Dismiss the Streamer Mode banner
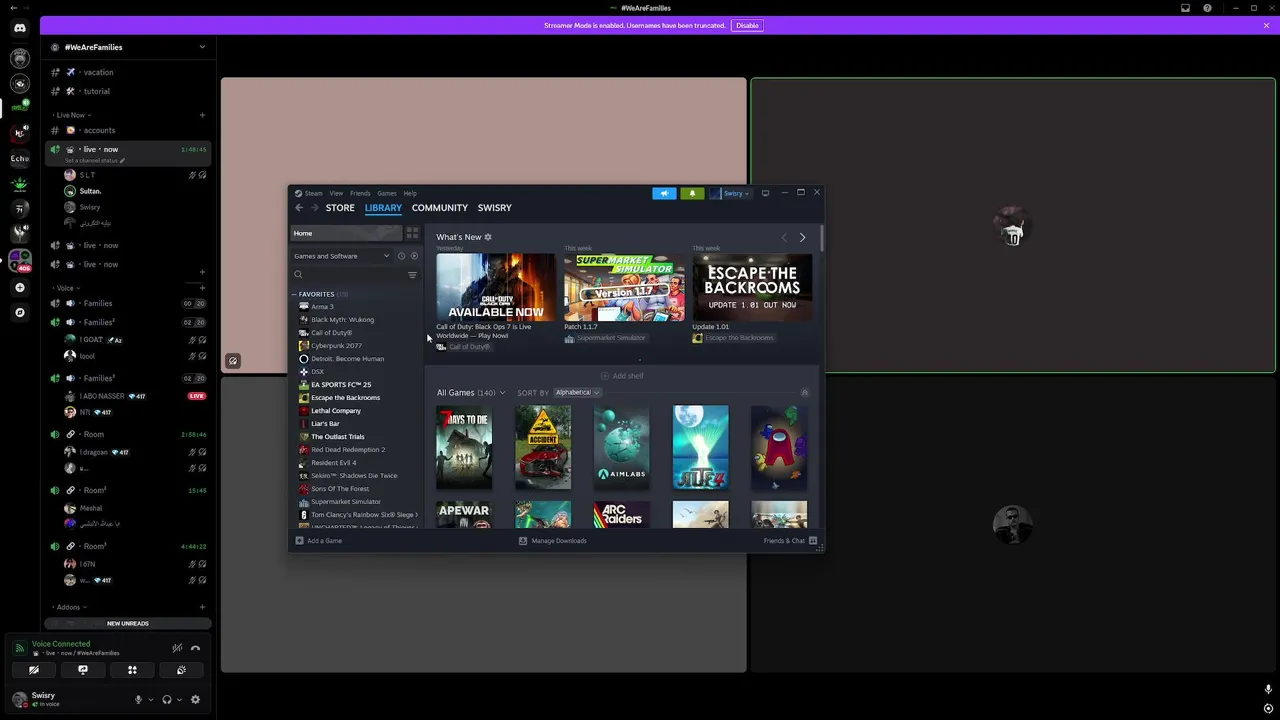The width and height of the screenshot is (1280, 720). pos(1266,25)
